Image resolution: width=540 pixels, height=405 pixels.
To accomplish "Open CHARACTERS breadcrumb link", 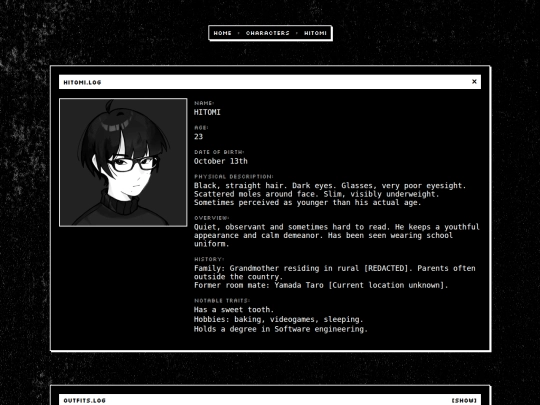I will (x=268, y=33).
